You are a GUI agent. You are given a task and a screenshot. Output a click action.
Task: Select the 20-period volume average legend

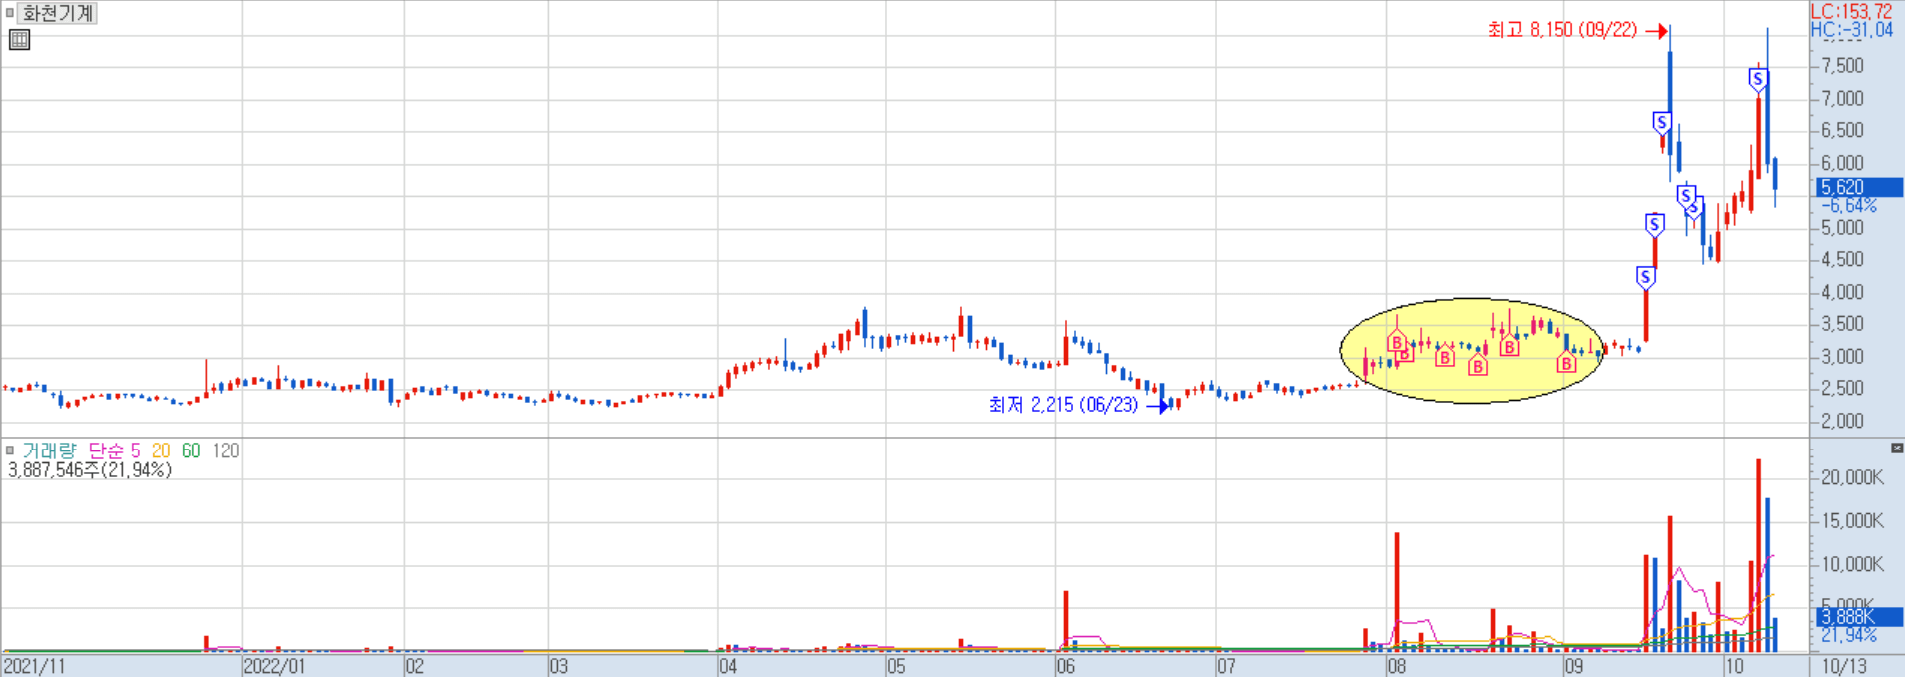click(161, 451)
